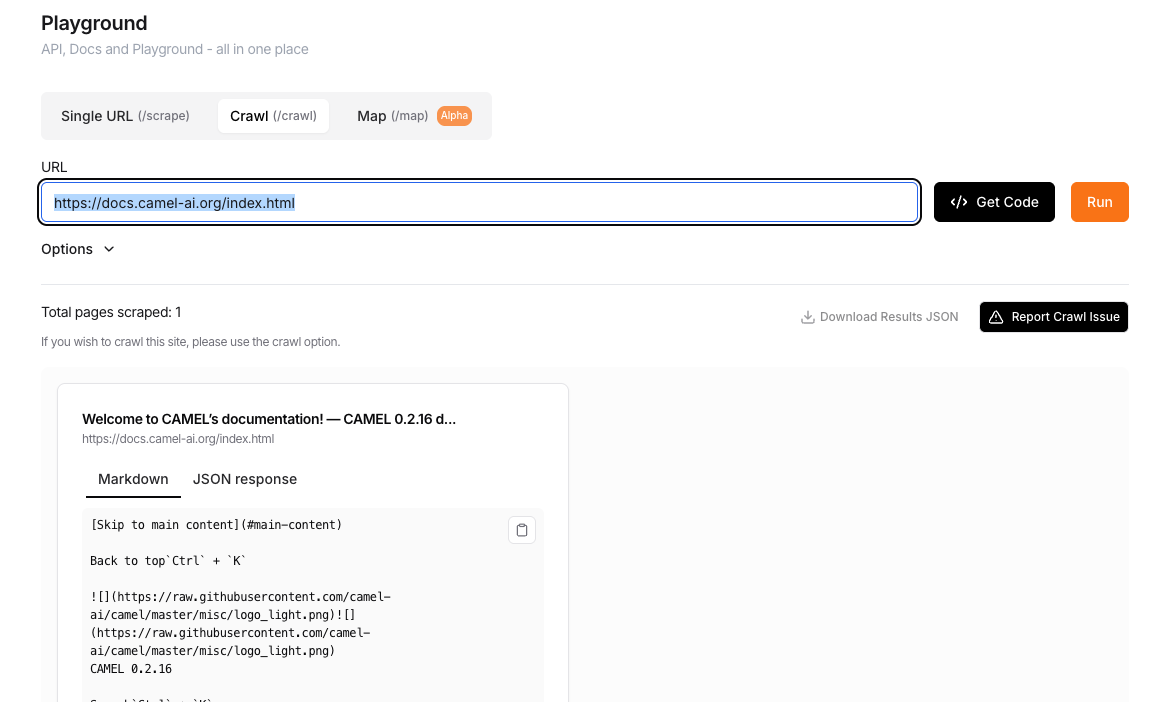The image size is (1167, 702).
Task: Click the orange Alpha badge
Action: click(x=454, y=116)
